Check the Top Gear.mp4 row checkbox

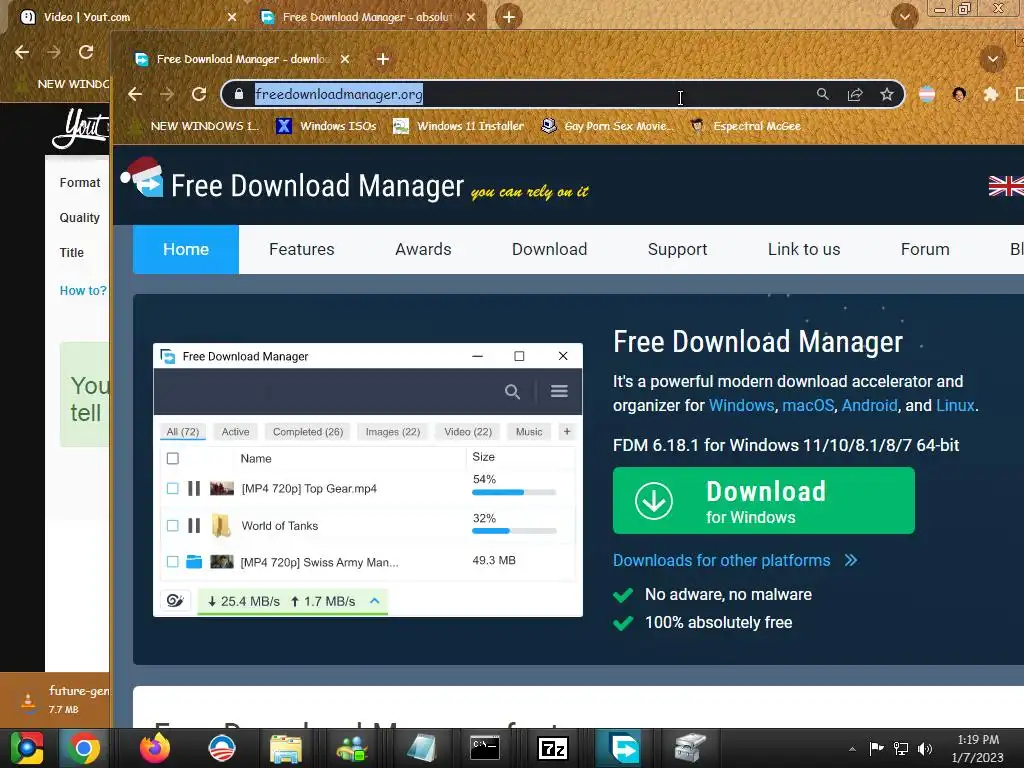172,488
